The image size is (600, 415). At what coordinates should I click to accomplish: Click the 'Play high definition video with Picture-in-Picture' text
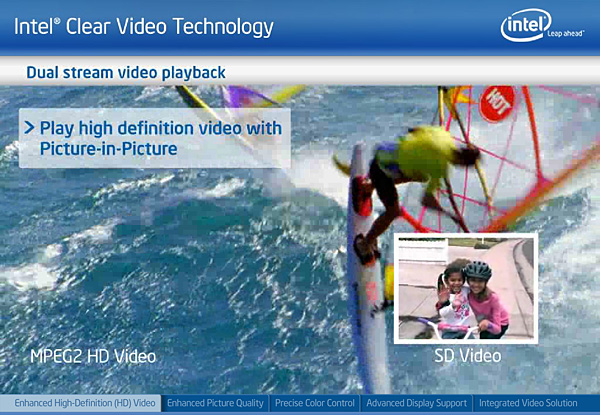coord(161,138)
